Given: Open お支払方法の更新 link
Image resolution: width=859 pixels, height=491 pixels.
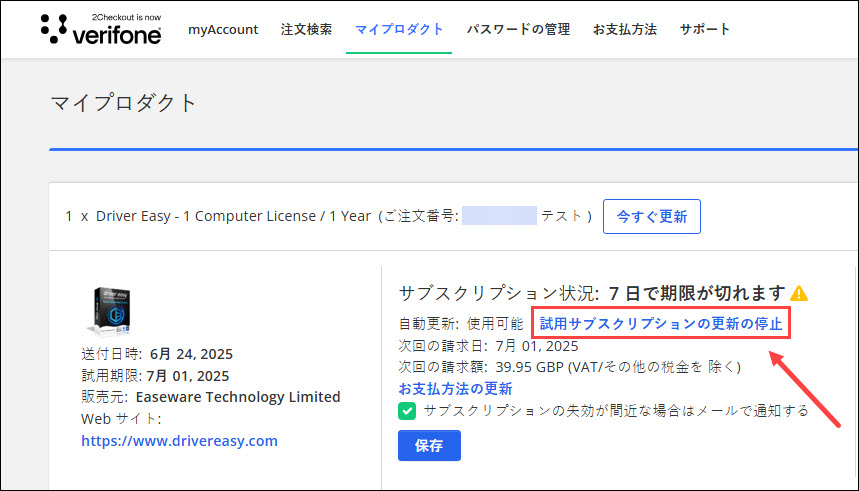Looking at the screenshot, I should 455,389.
